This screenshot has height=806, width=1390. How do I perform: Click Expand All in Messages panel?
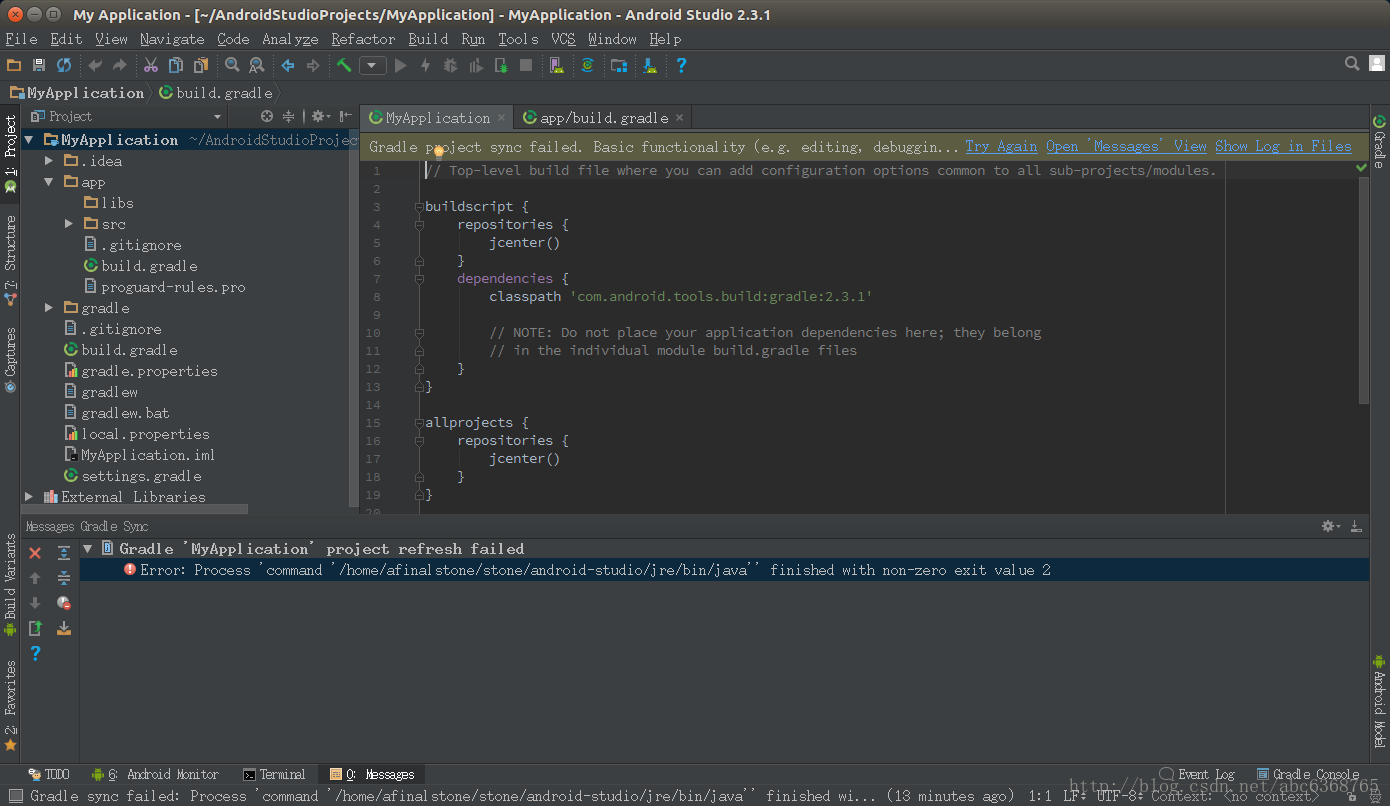pos(64,553)
